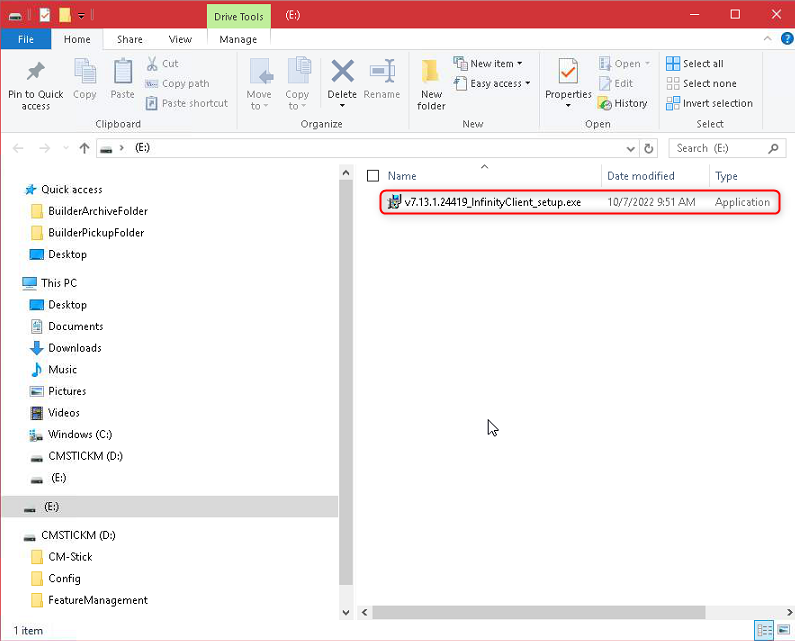Open Customize Quick Access Toolbar dropdown
Viewport: 795px width, 641px height.
pyautogui.click(x=81, y=16)
